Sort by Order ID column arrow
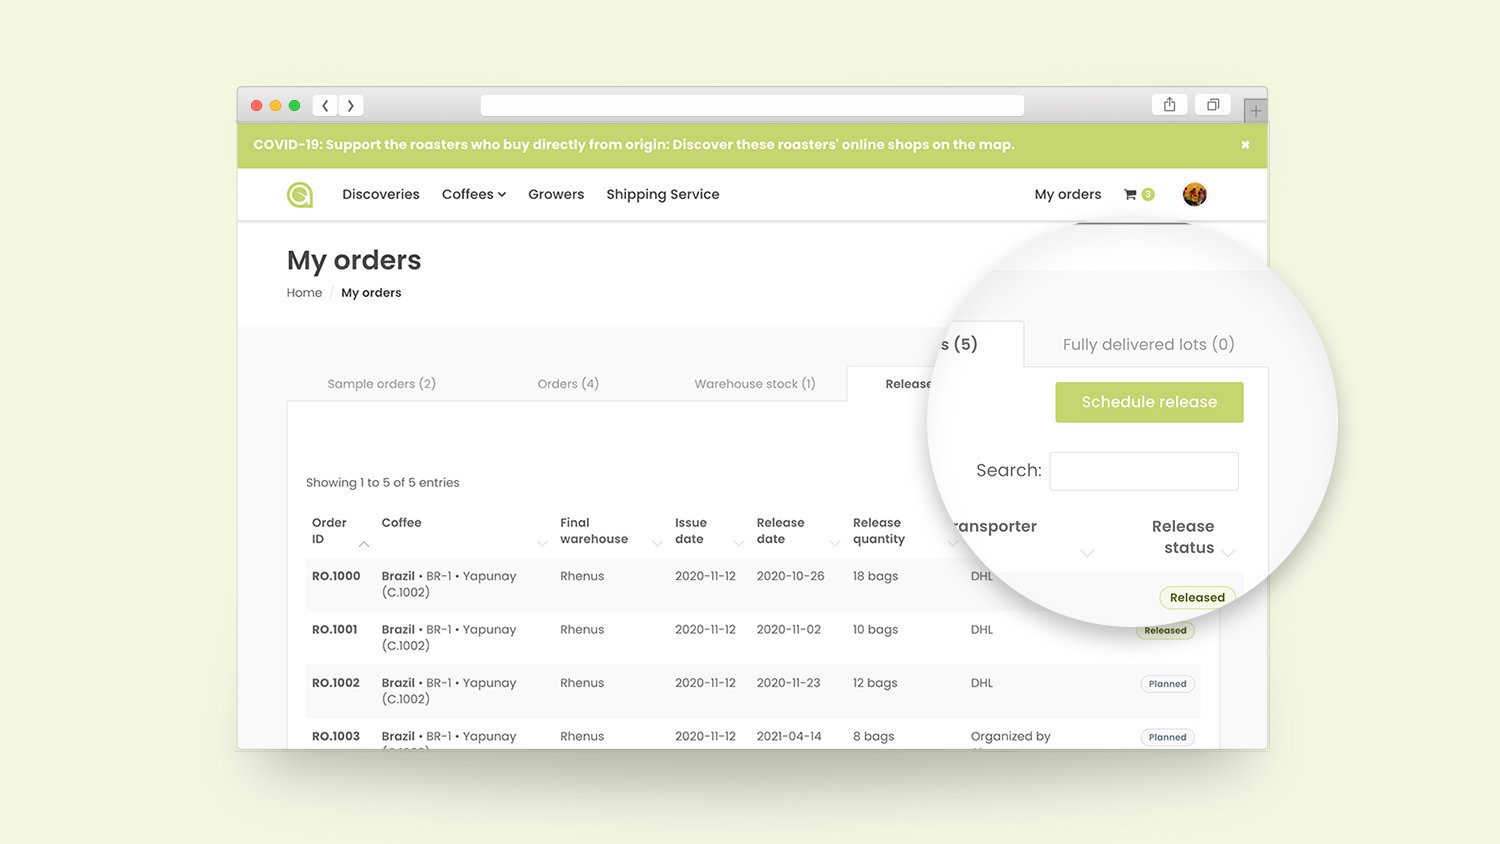Viewport: 1500px width, 844px height. (364, 544)
